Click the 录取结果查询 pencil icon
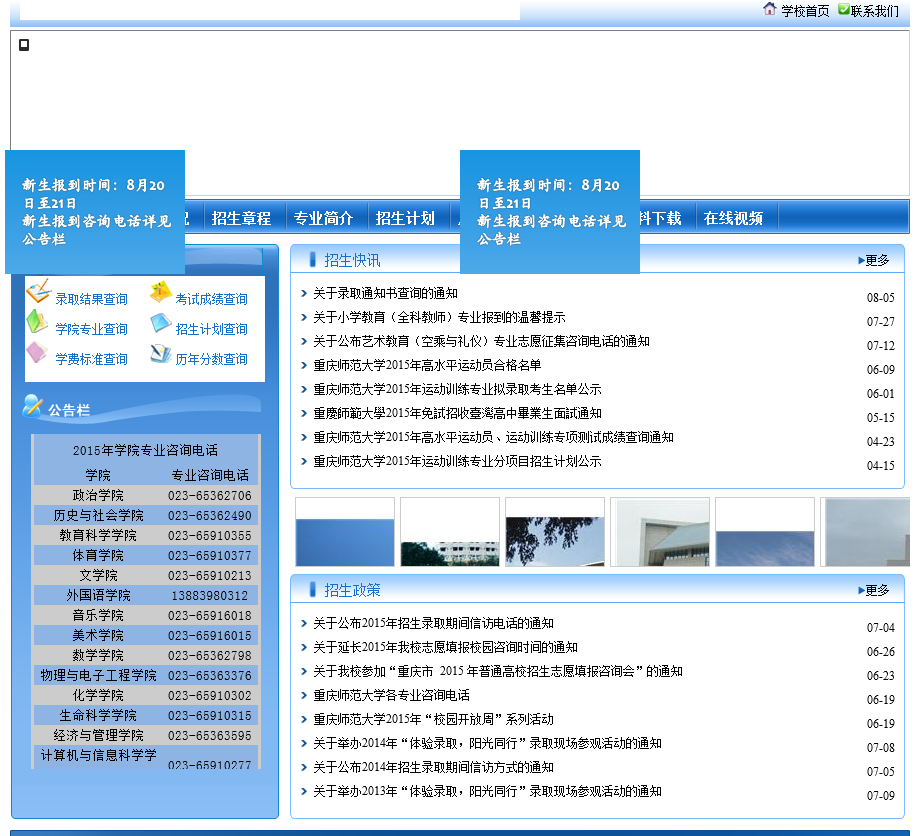This screenshot has width=920, height=836. click(x=39, y=291)
